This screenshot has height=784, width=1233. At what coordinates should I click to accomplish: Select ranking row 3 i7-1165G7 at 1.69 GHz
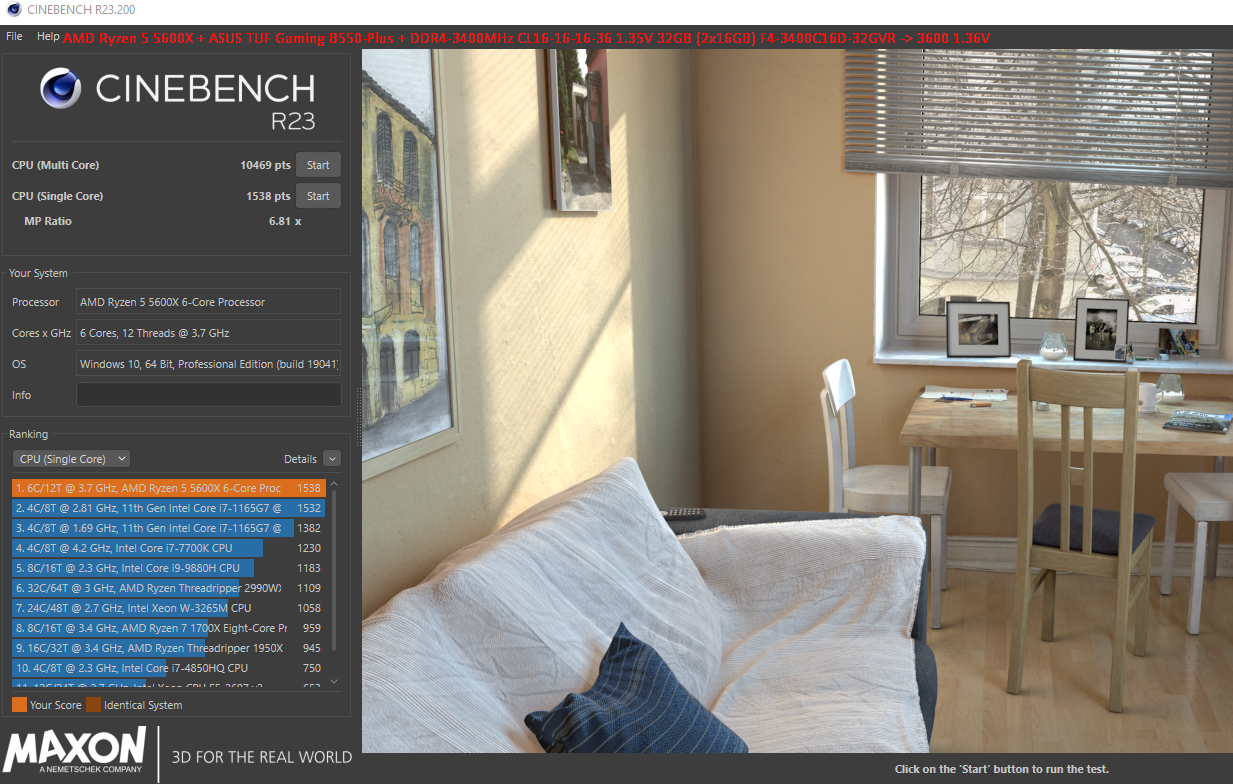click(168, 528)
